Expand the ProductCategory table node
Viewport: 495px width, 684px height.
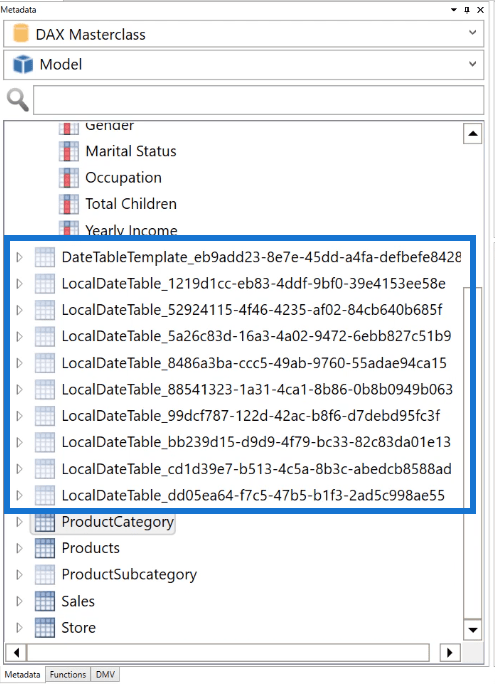coord(19,522)
